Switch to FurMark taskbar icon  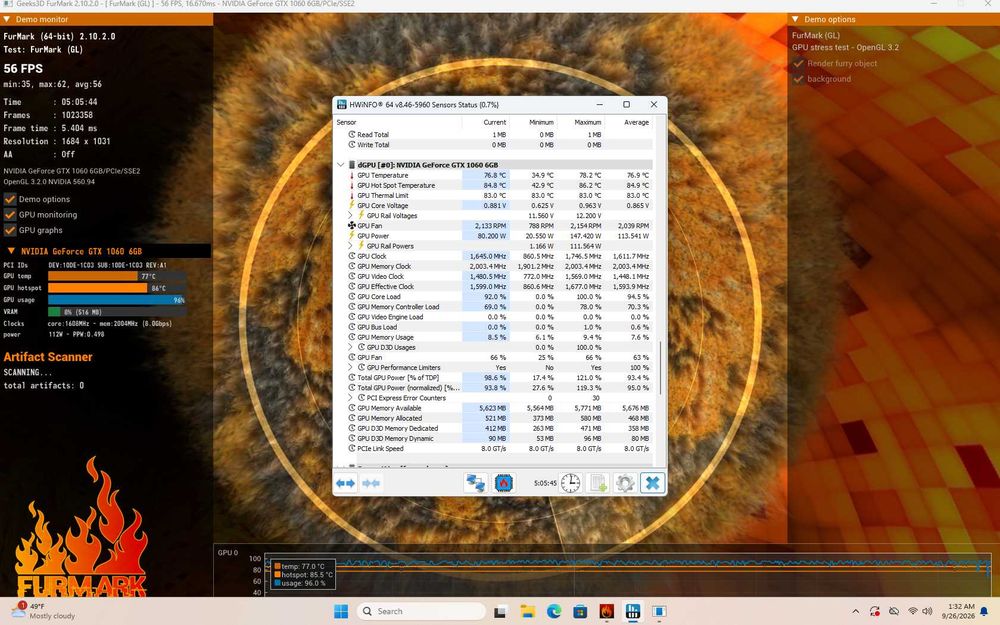[x=607, y=611]
